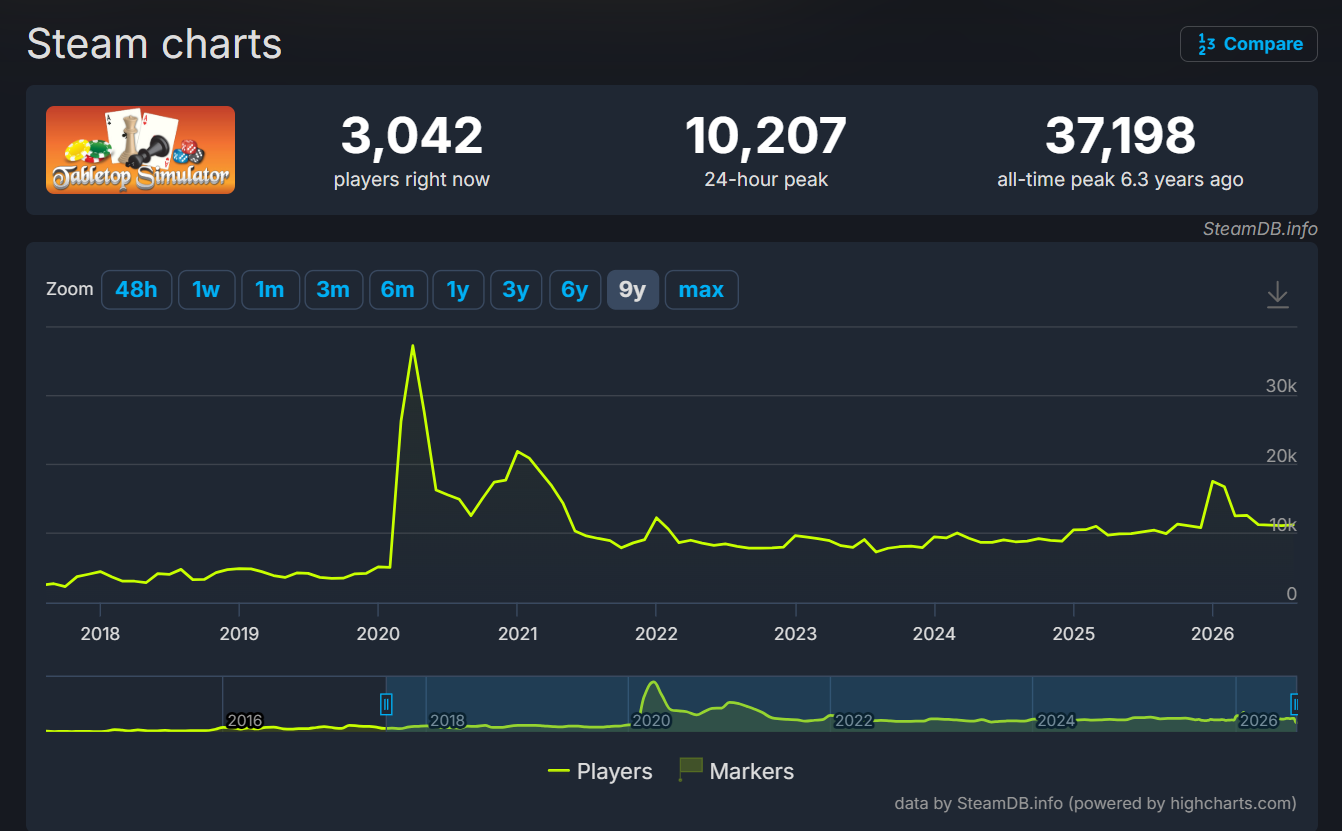Grab the right navigator range handle

coord(1295,704)
